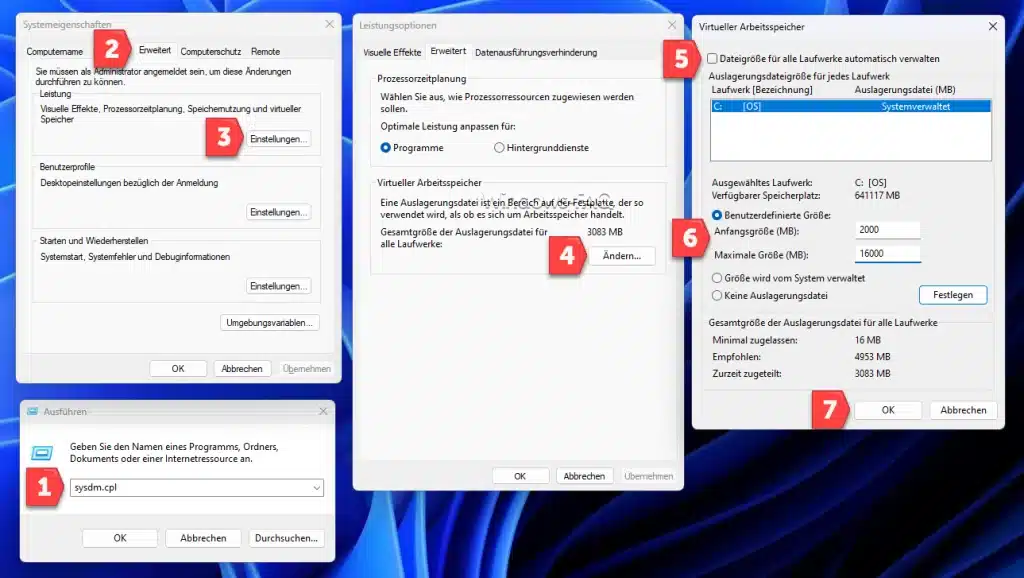This screenshot has height=578, width=1024.
Task: Select Keine Auslagerungsdatei option
Action: point(717,295)
